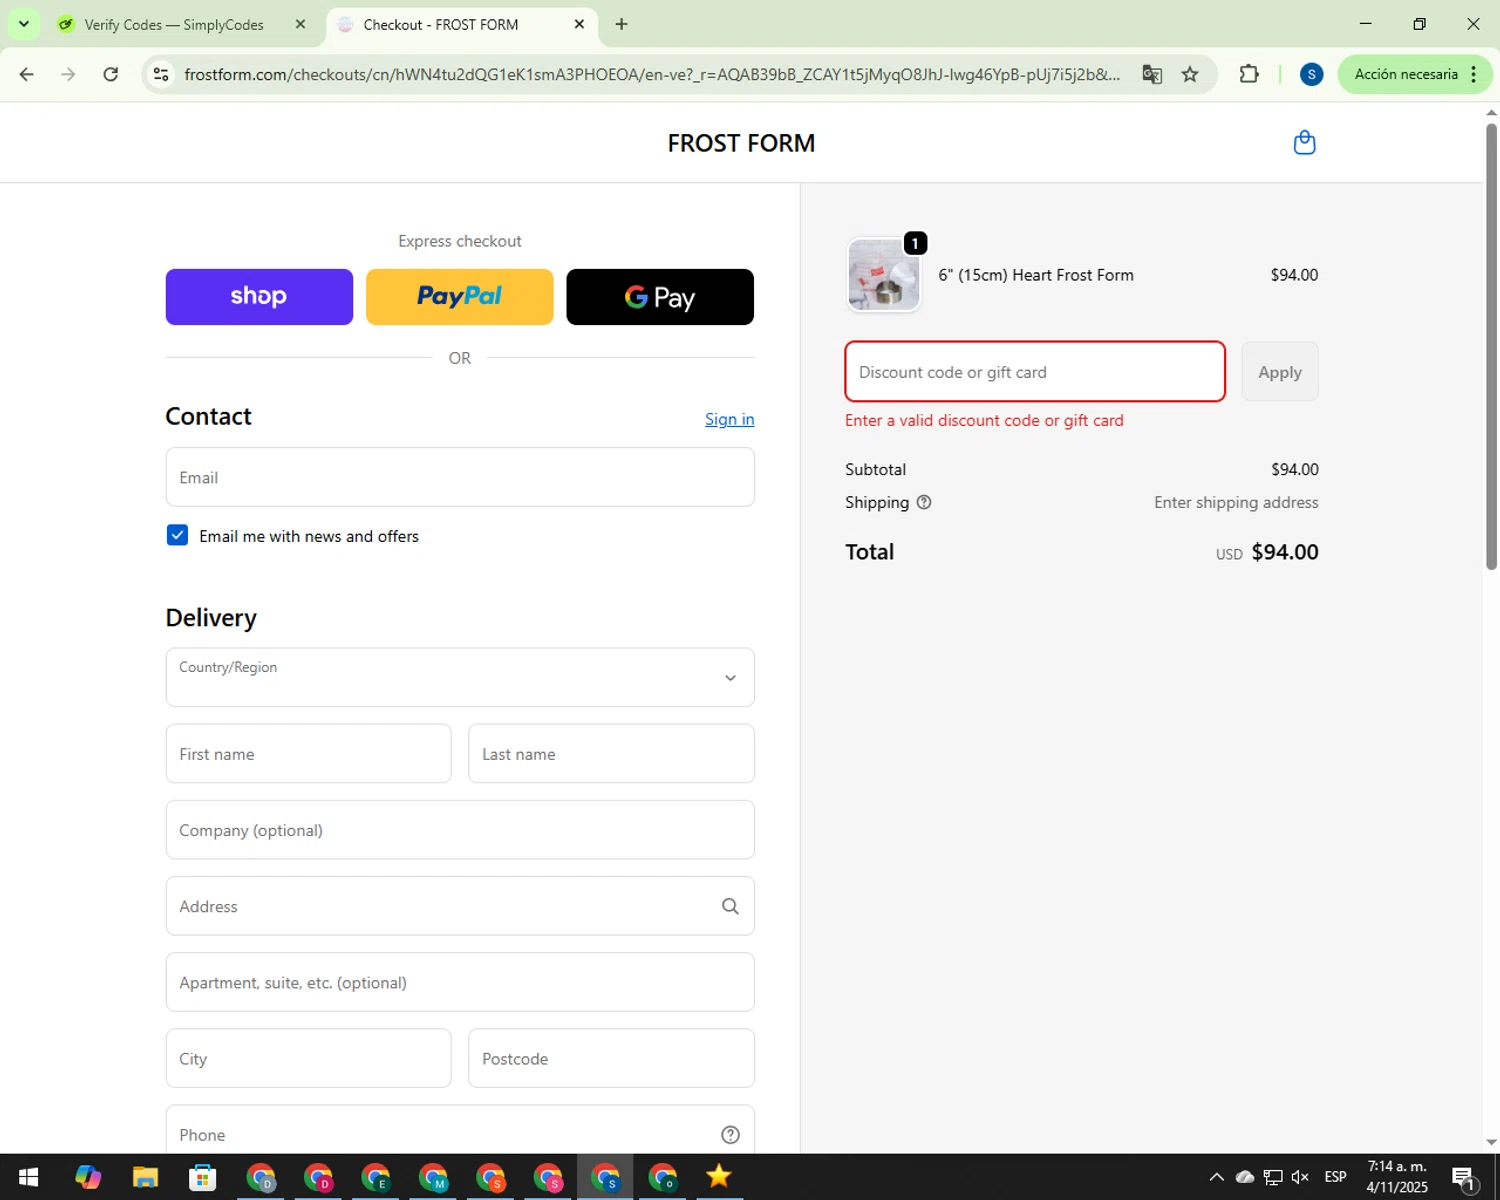Open the tab search dropdown arrow
1500x1200 pixels.
pos(23,24)
